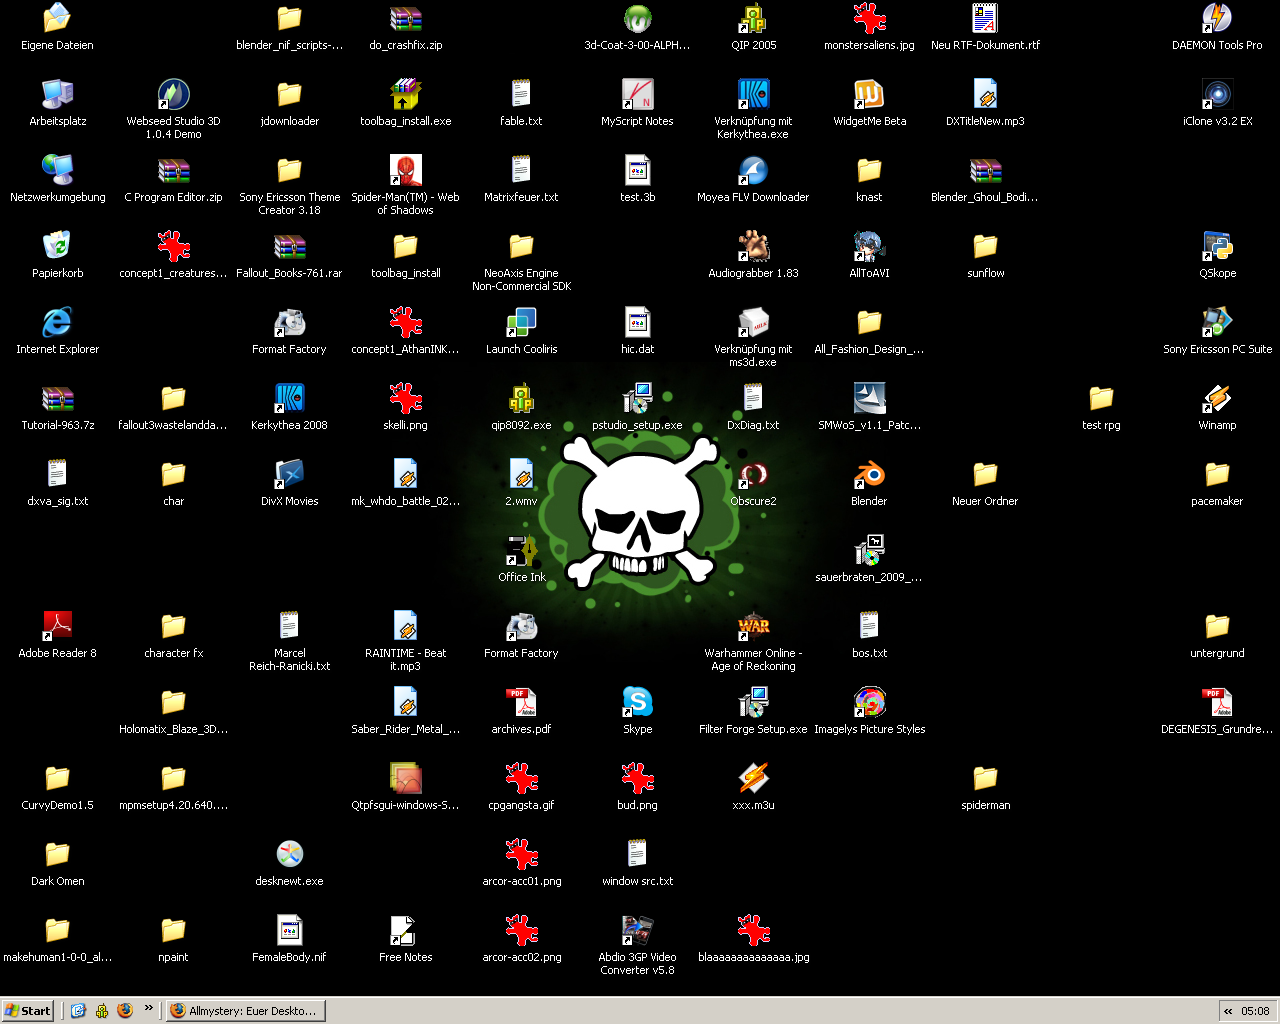Expand Quick Launch overflow chevron
1280x1024 pixels.
pyautogui.click(x=148, y=1008)
